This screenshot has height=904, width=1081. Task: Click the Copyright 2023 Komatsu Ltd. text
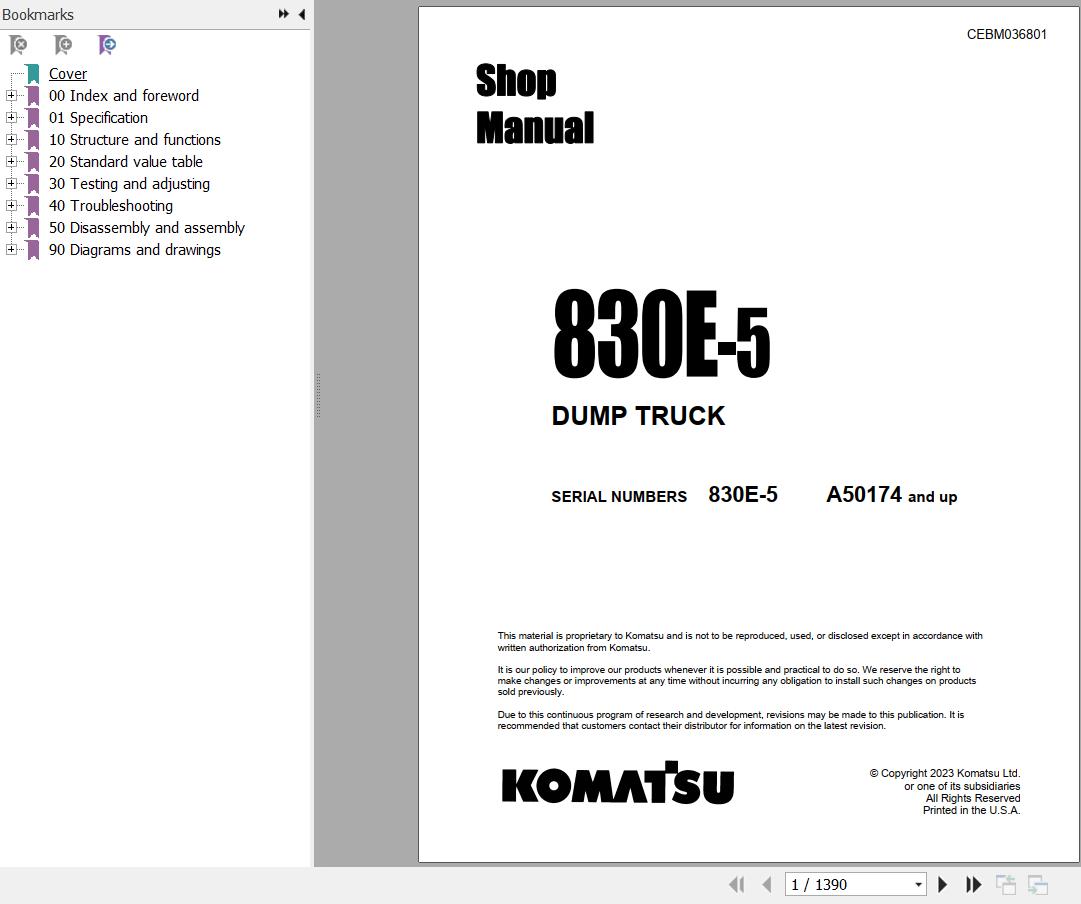(944, 774)
